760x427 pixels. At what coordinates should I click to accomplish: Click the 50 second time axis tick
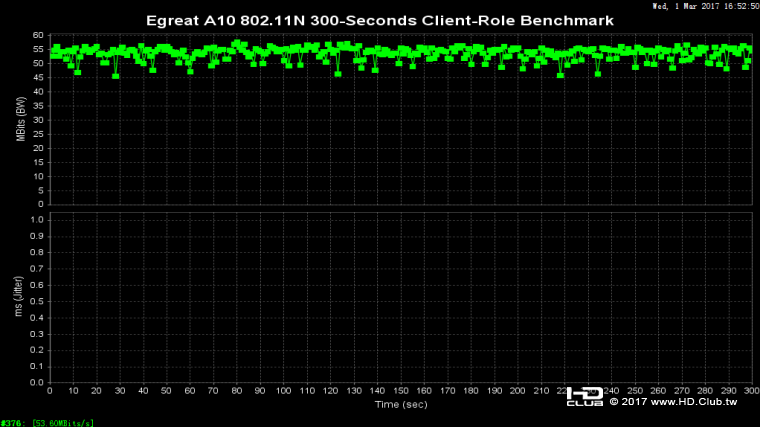167,390
